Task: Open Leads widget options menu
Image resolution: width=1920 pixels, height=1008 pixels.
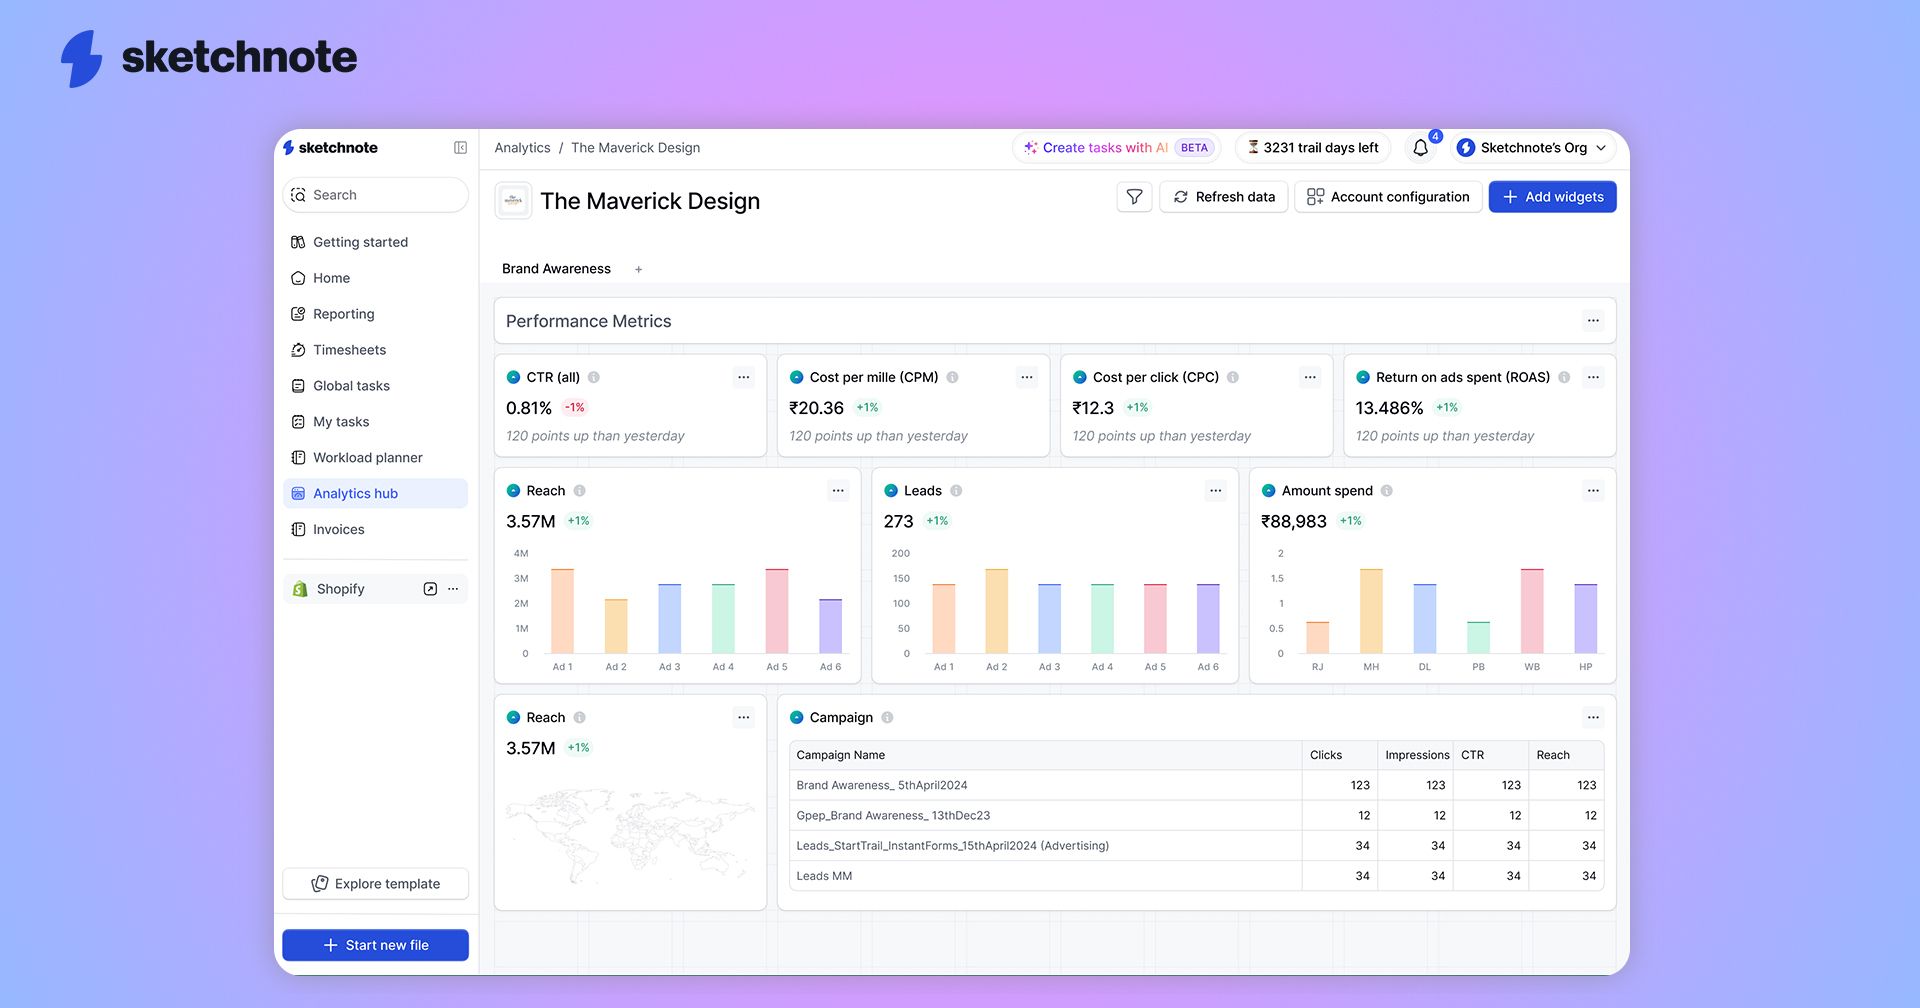Action: click(x=1216, y=491)
